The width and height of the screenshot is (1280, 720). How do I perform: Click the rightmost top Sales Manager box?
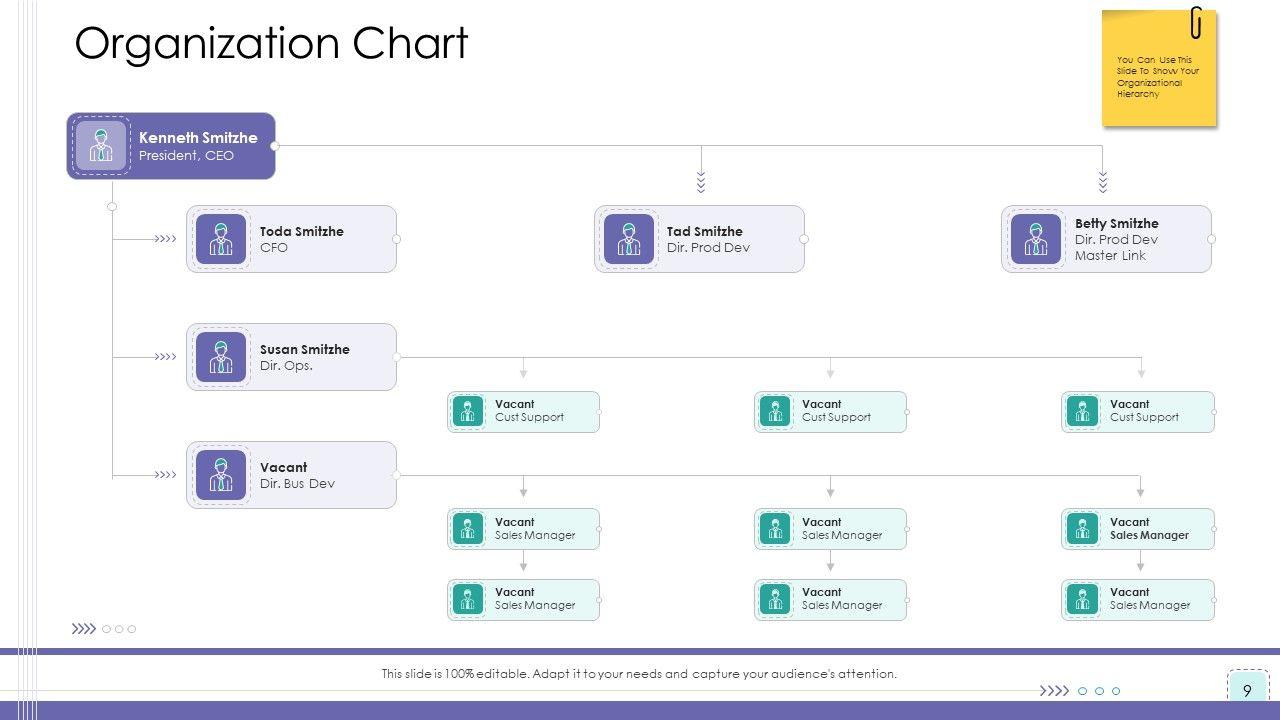1138,529
